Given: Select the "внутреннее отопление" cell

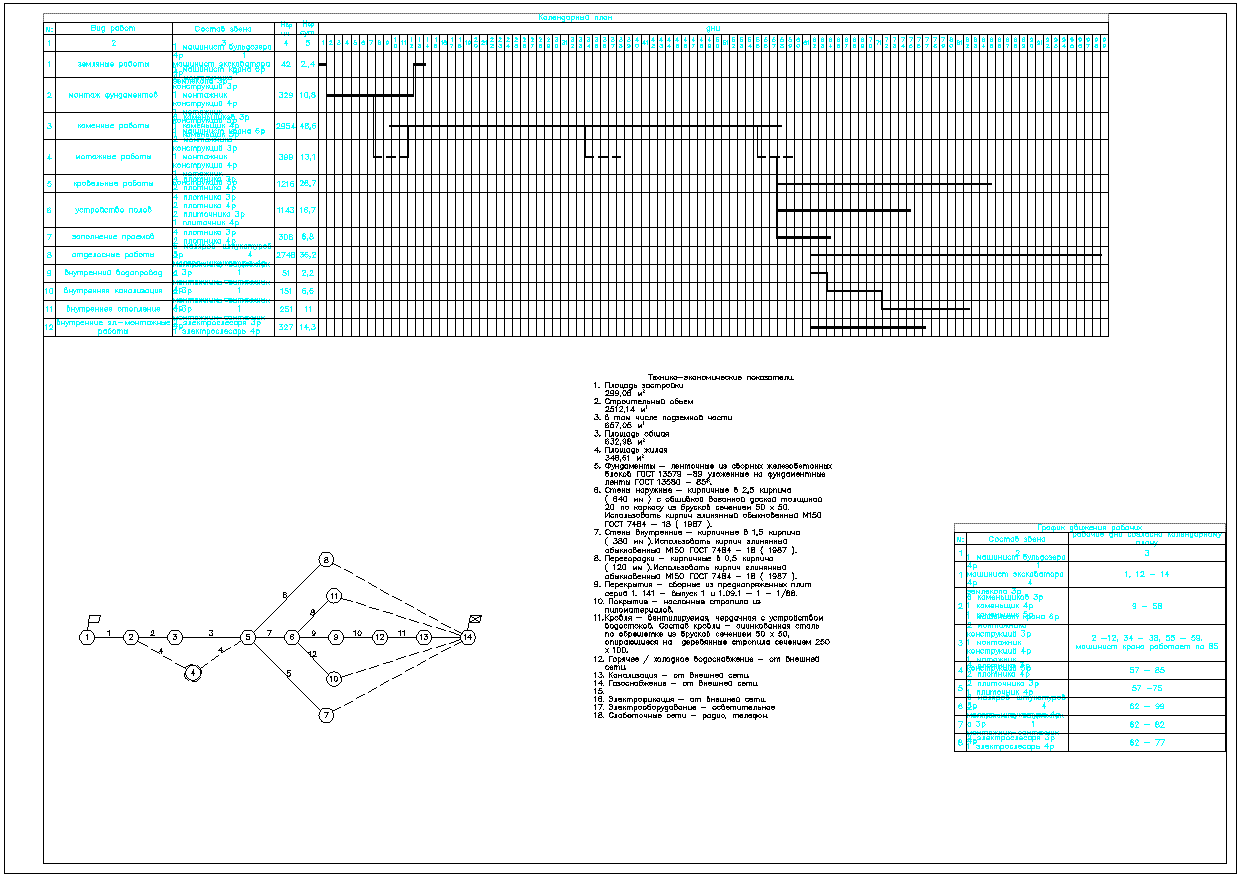Looking at the screenshot, I should click(114, 309).
